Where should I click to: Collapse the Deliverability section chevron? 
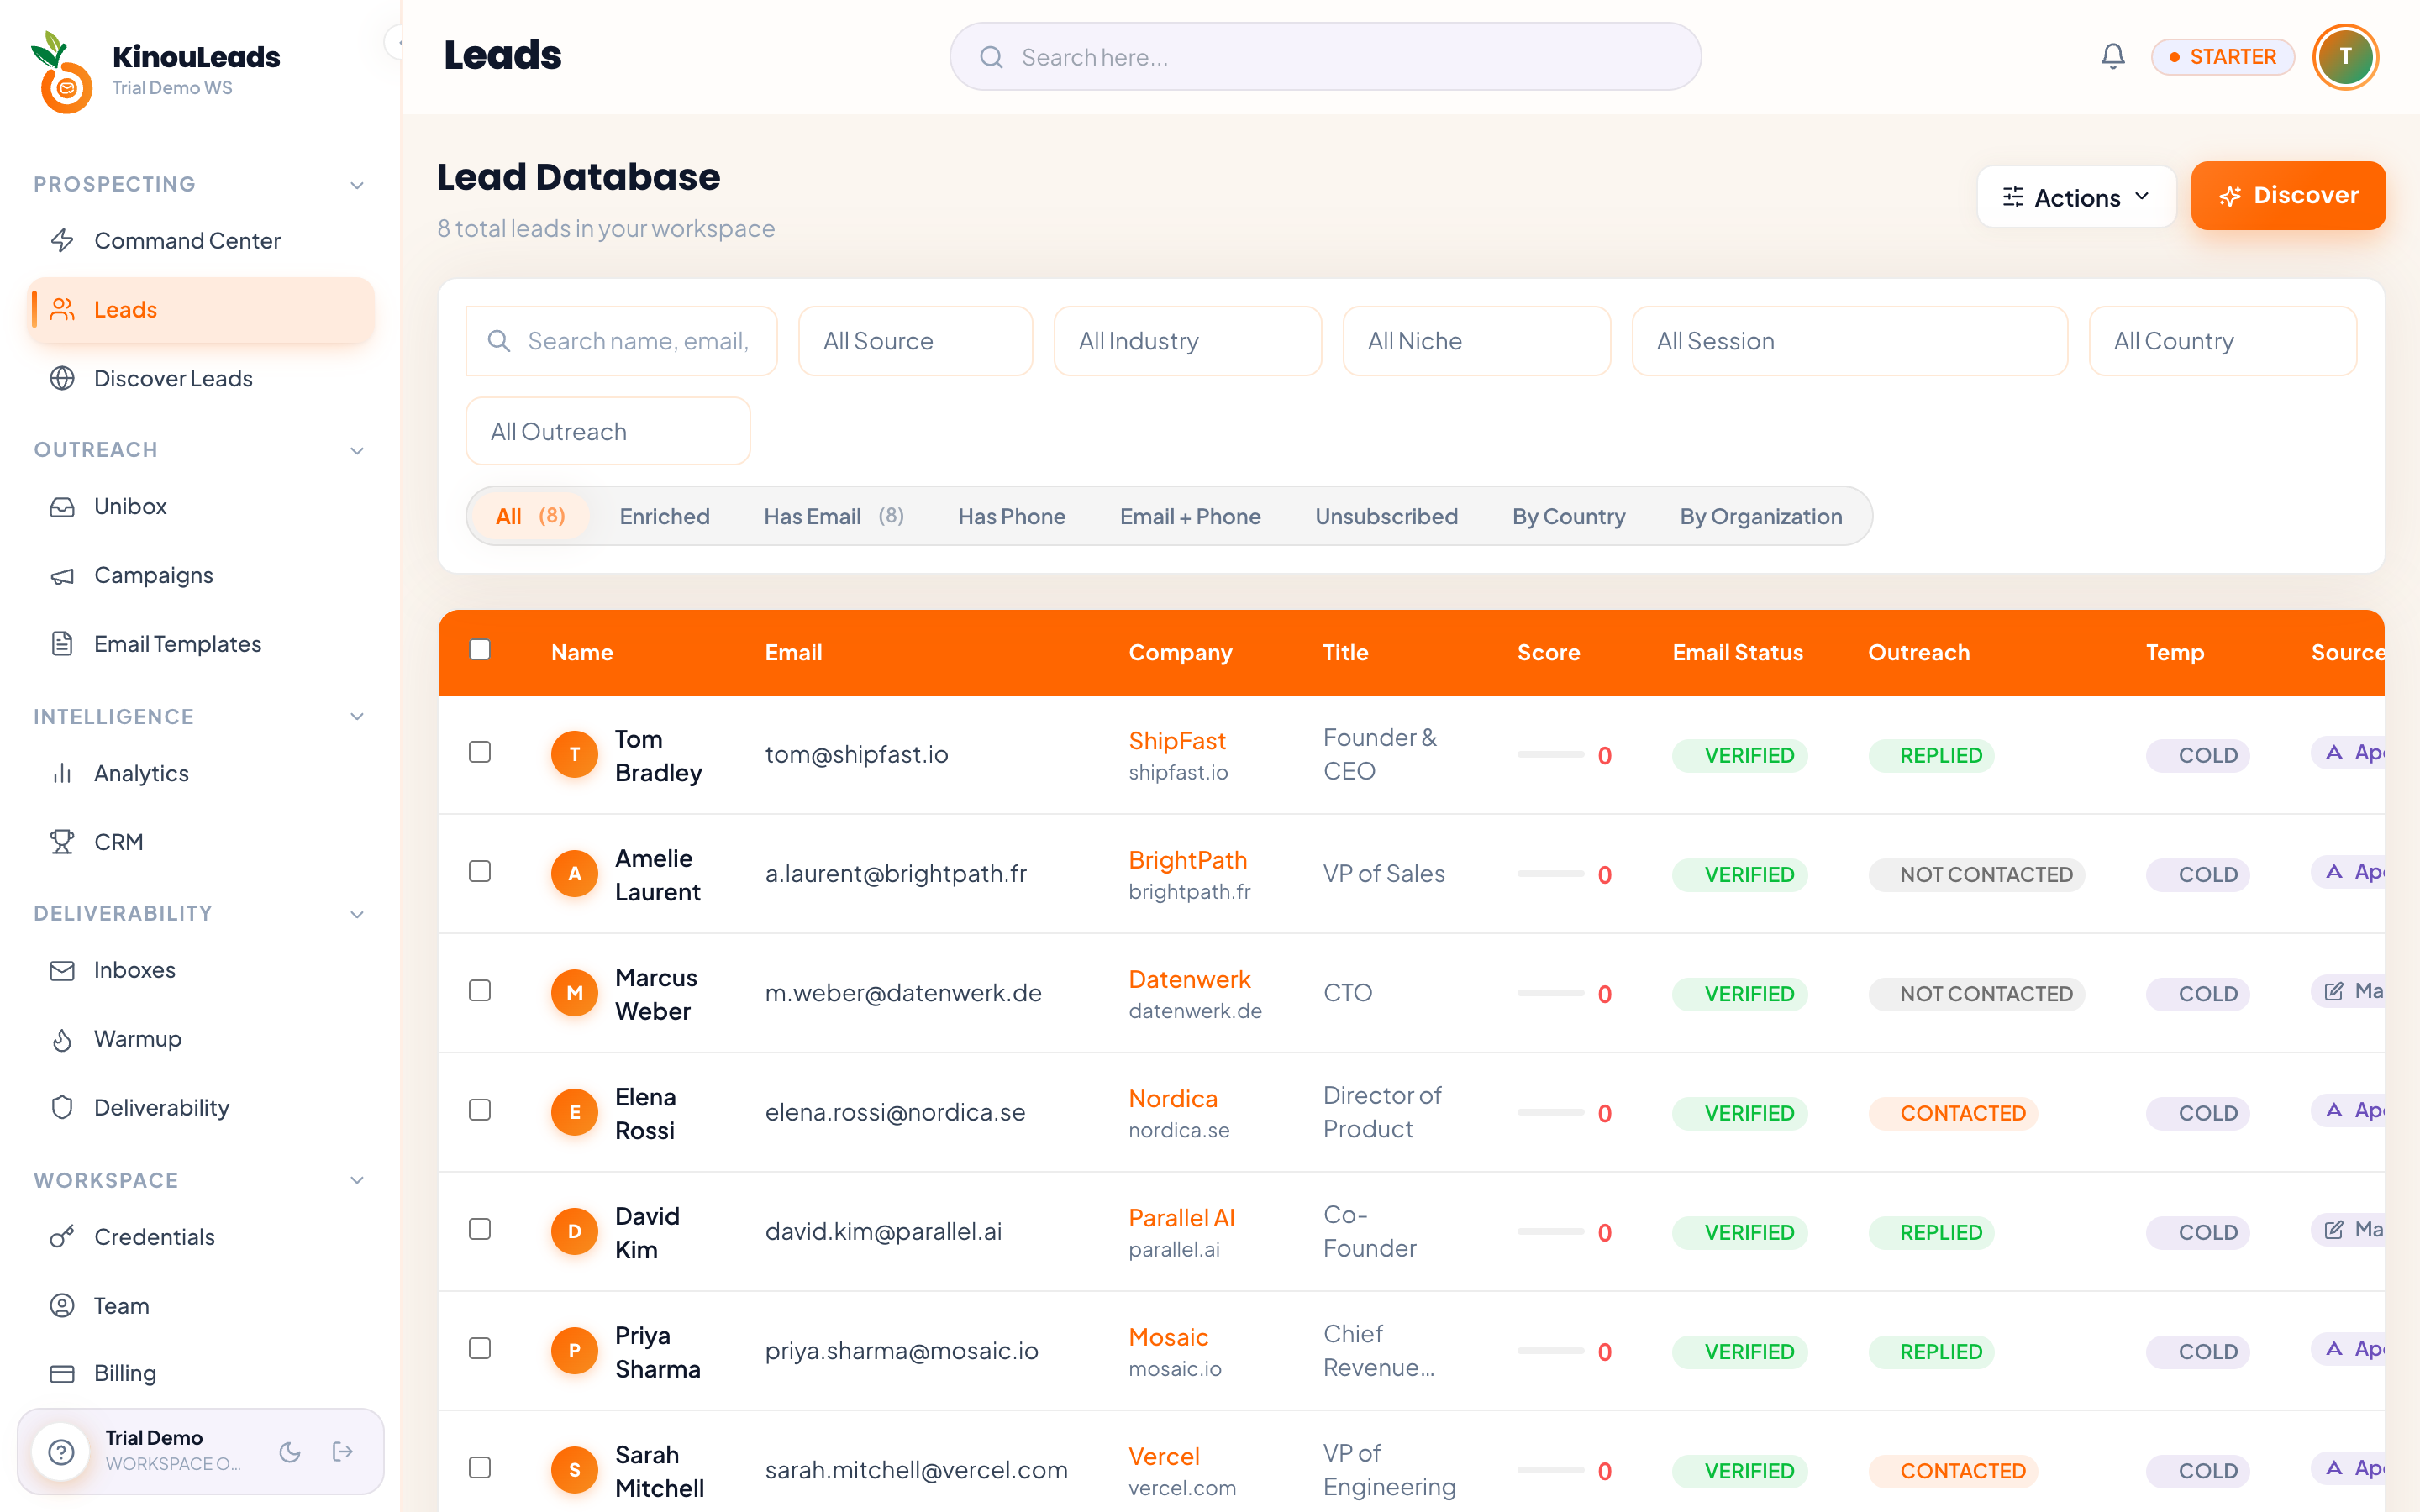coord(357,914)
